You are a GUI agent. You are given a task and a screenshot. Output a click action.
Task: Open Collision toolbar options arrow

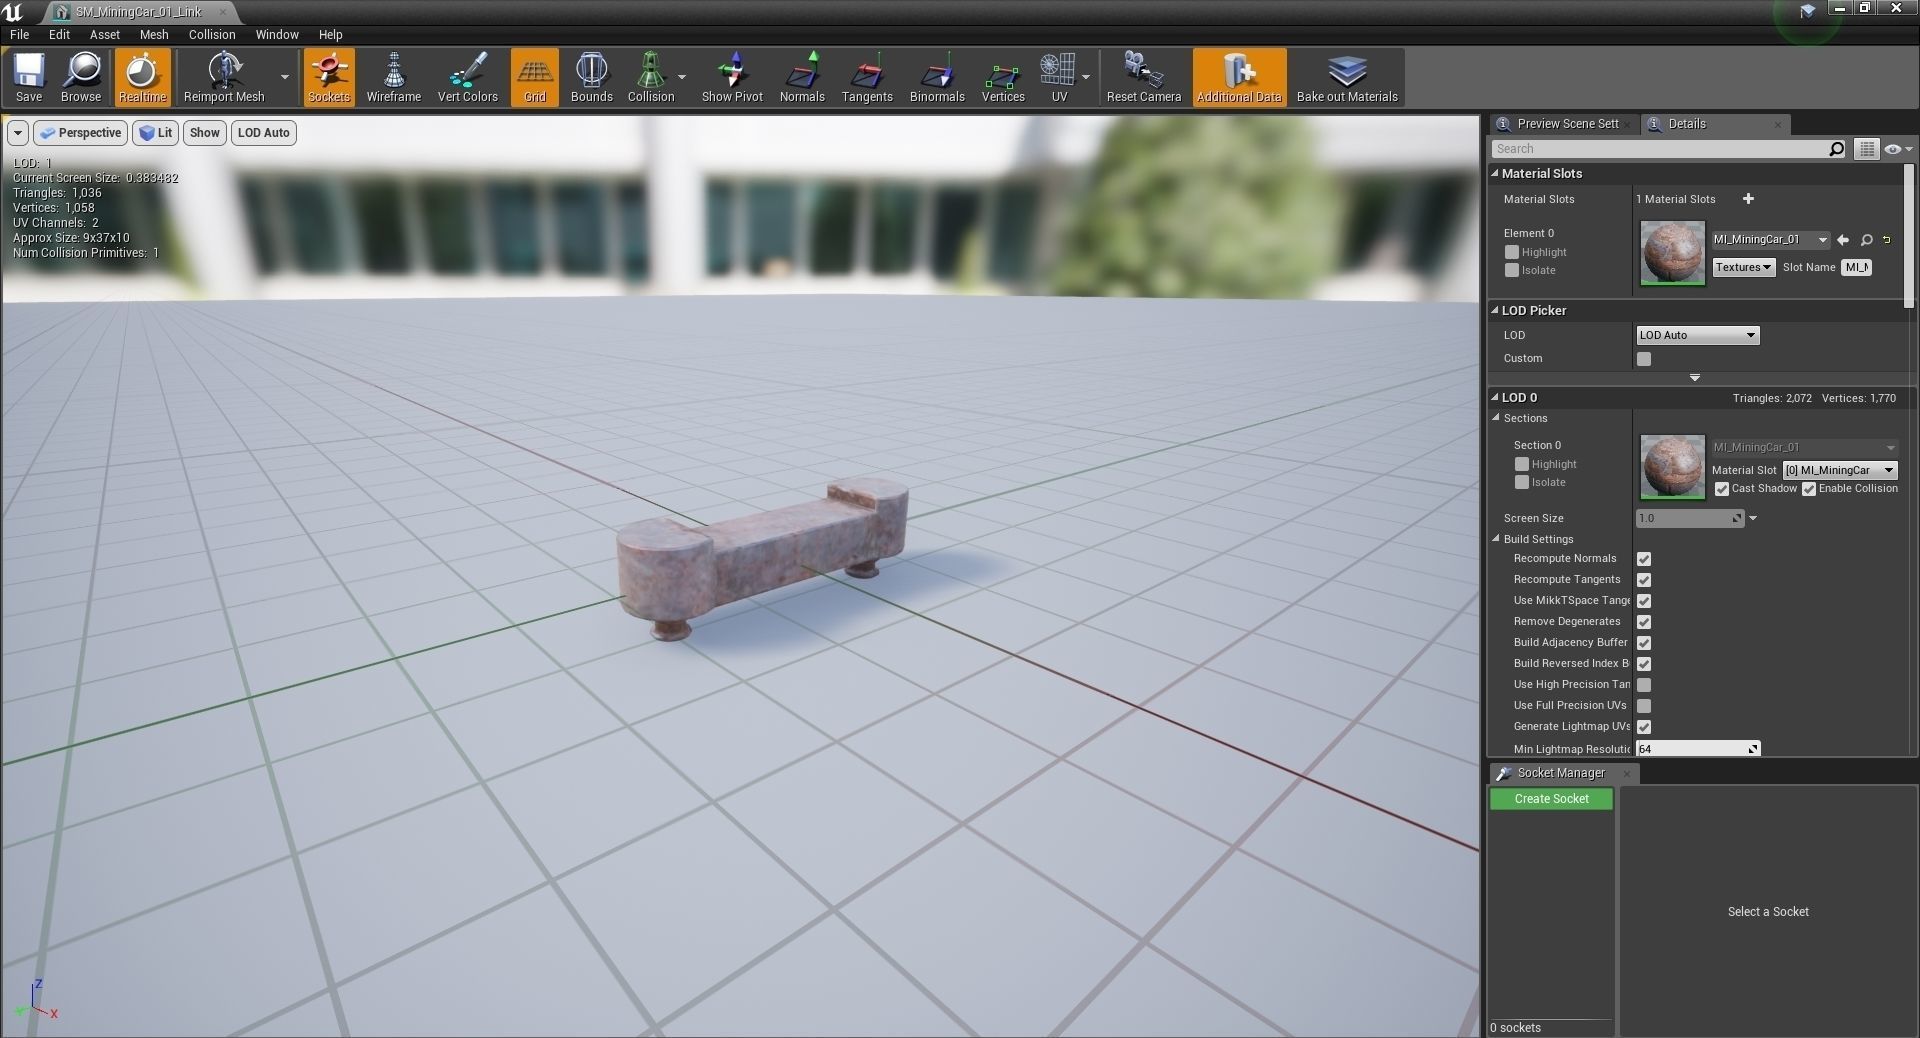(682, 77)
